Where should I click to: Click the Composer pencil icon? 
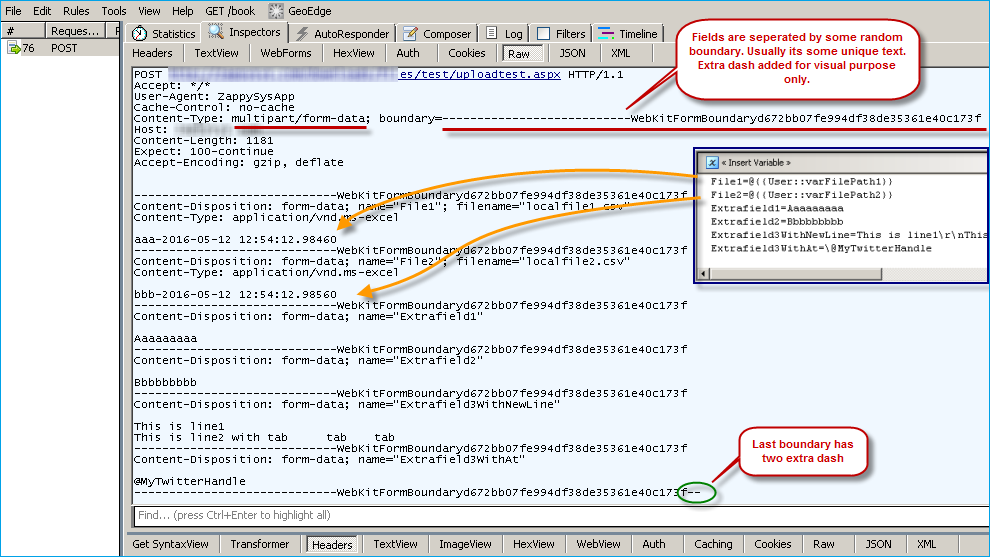pyautogui.click(x=410, y=33)
